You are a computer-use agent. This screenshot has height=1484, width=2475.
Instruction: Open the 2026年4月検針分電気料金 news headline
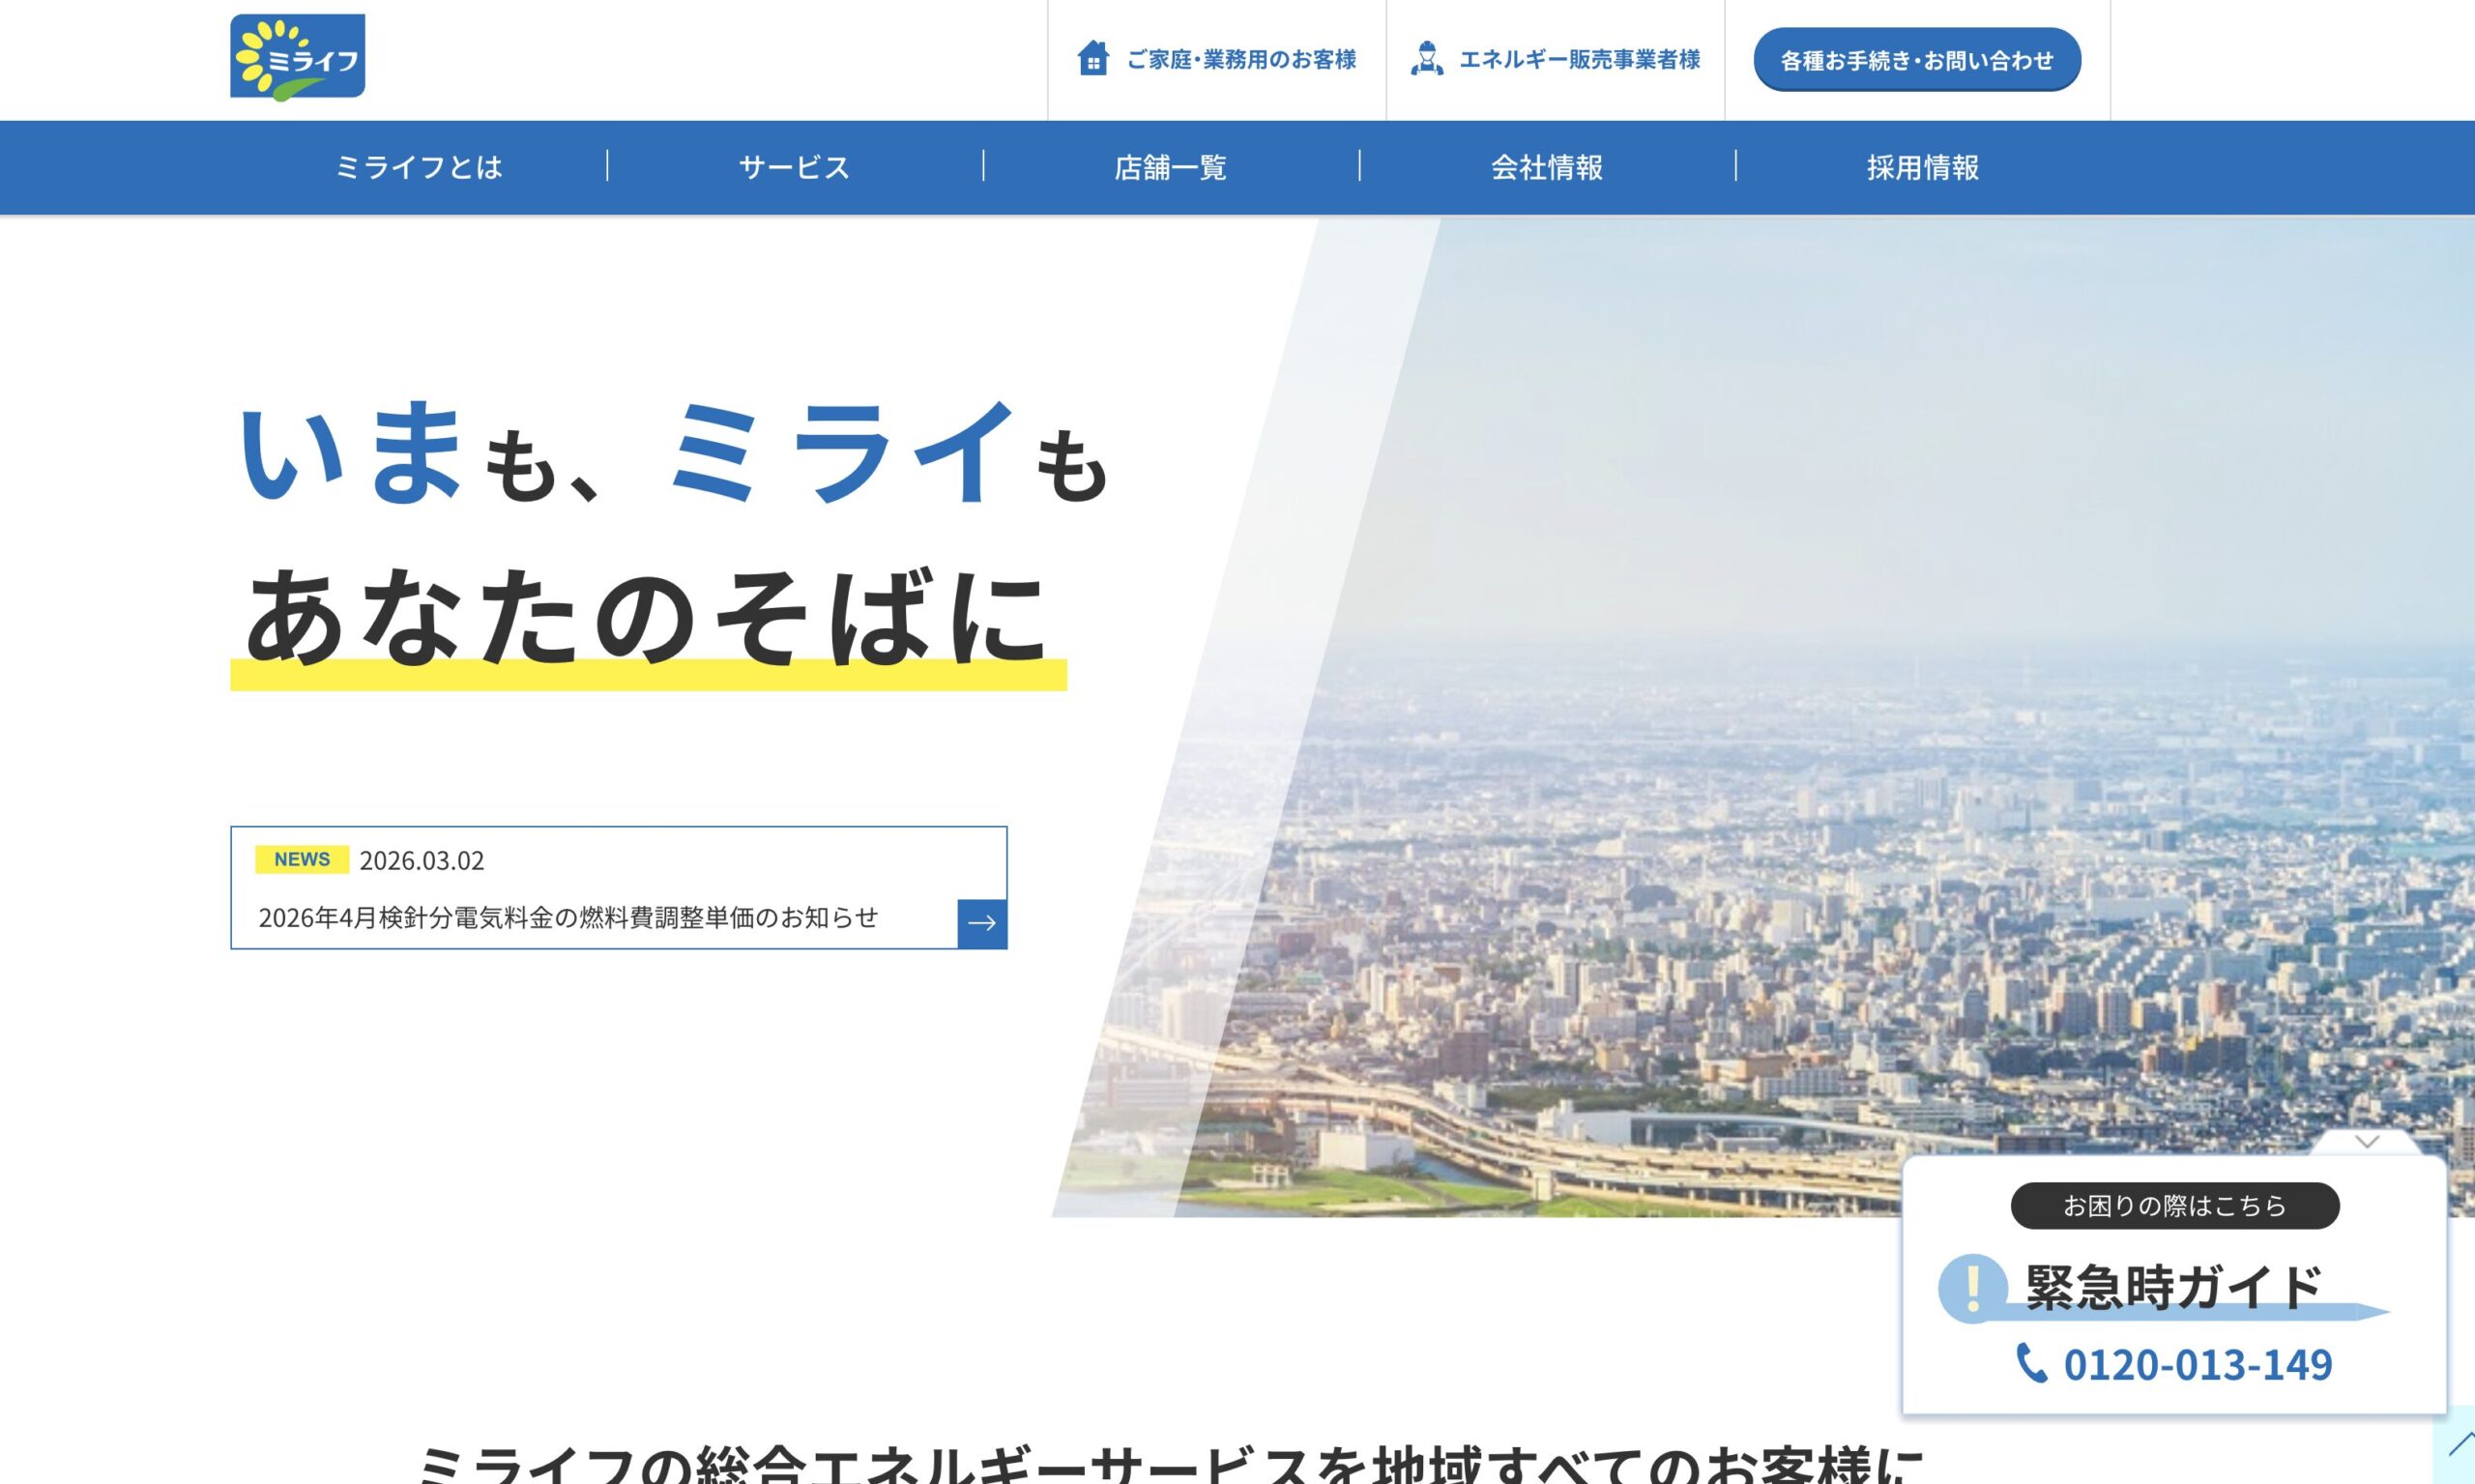pos(568,917)
